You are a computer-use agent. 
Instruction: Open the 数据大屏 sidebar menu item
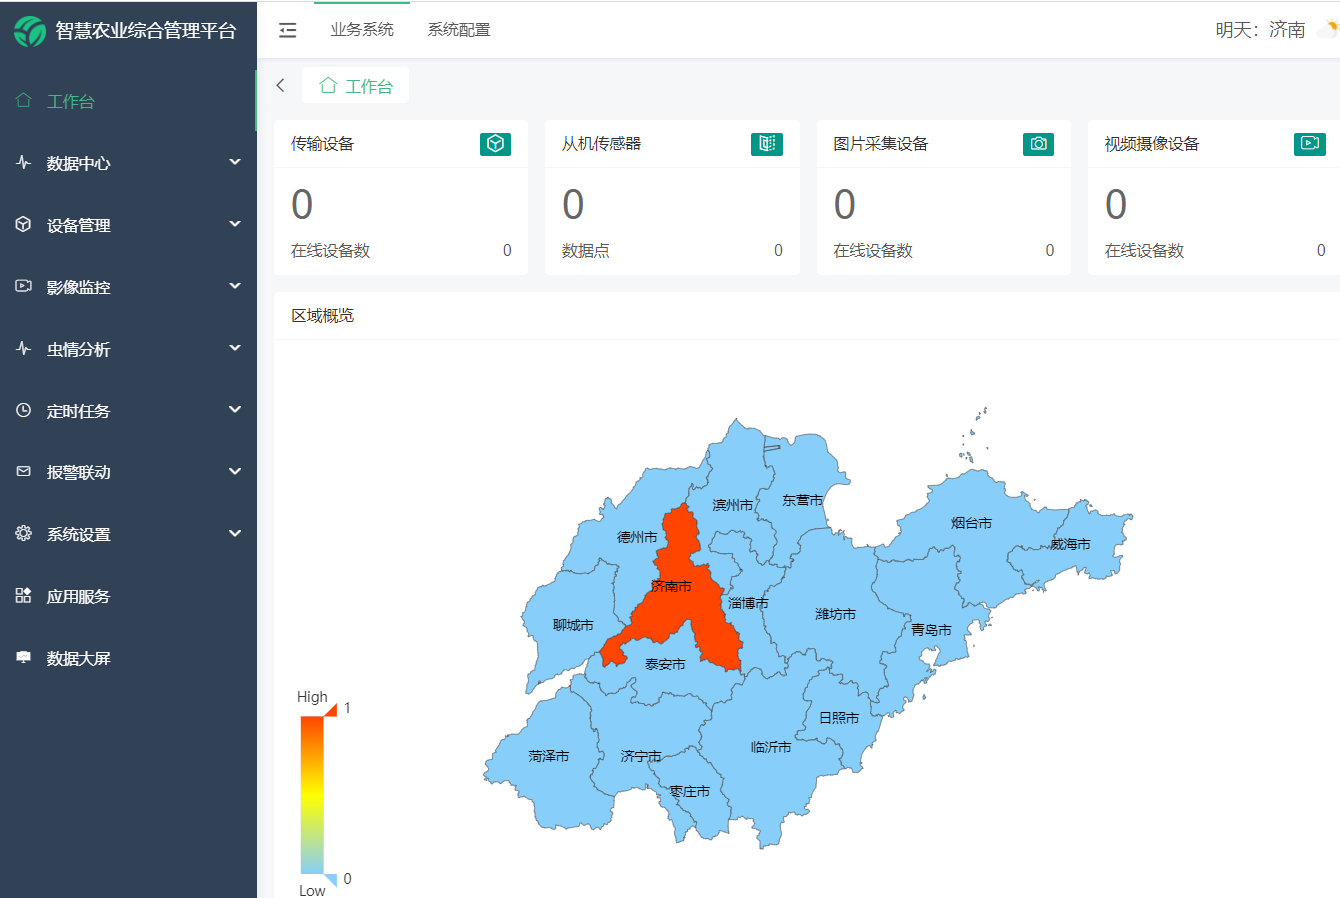128,658
